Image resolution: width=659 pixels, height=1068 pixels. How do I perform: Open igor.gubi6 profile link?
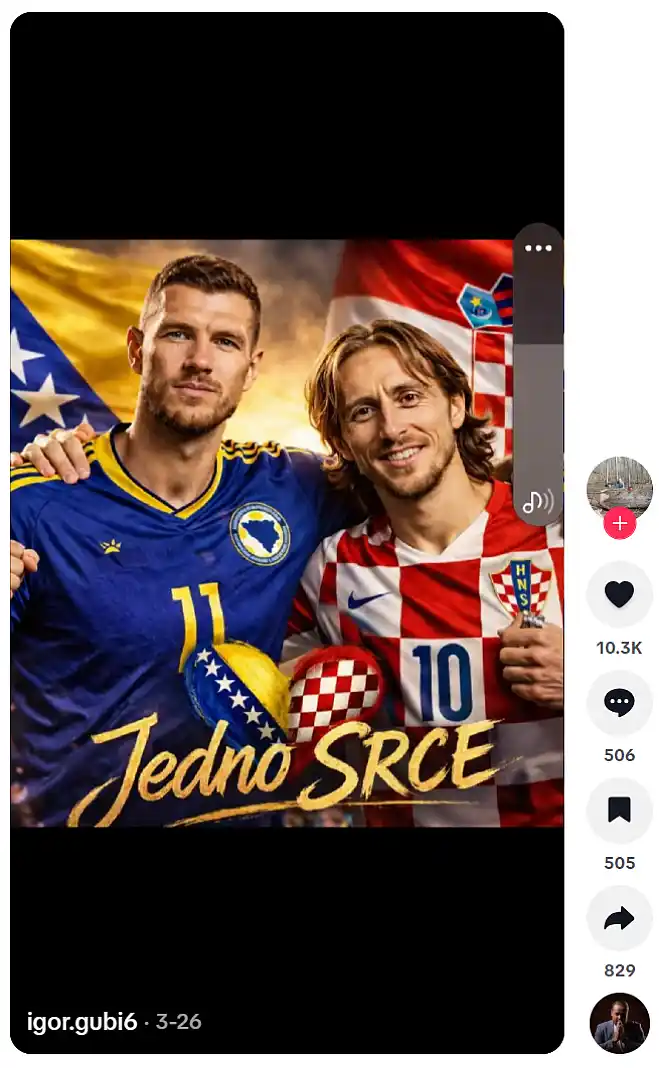(82, 1022)
